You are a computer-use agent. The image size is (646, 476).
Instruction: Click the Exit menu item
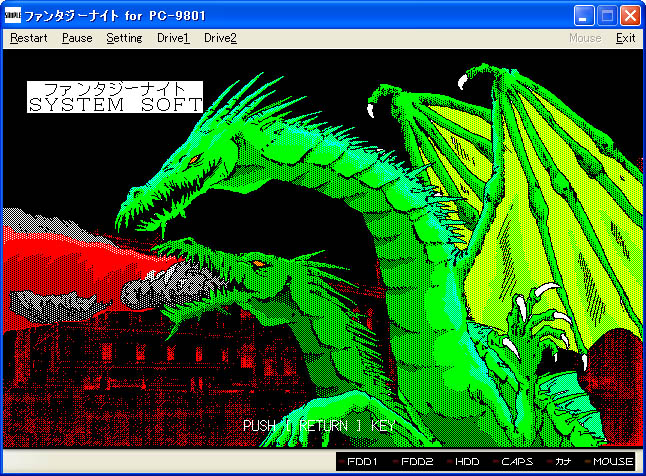click(625, 38)
